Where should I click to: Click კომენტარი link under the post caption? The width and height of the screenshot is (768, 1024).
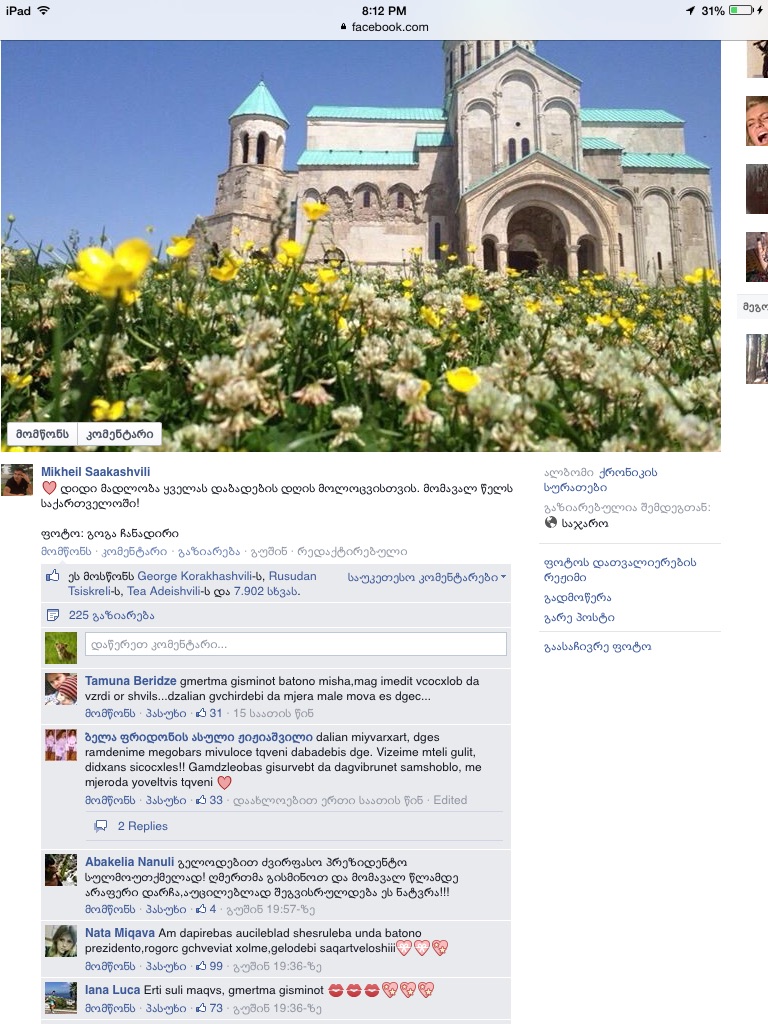coord(135,551)
